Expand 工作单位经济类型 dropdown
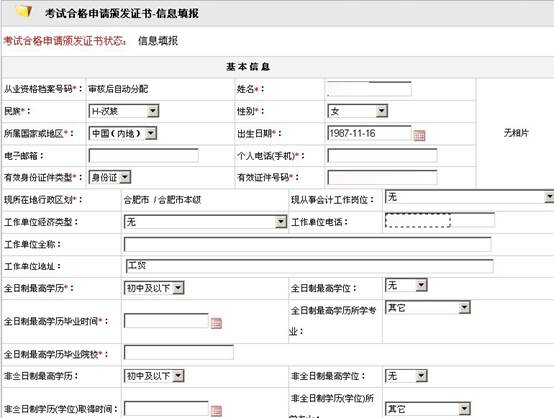 (x=205, y=222)
